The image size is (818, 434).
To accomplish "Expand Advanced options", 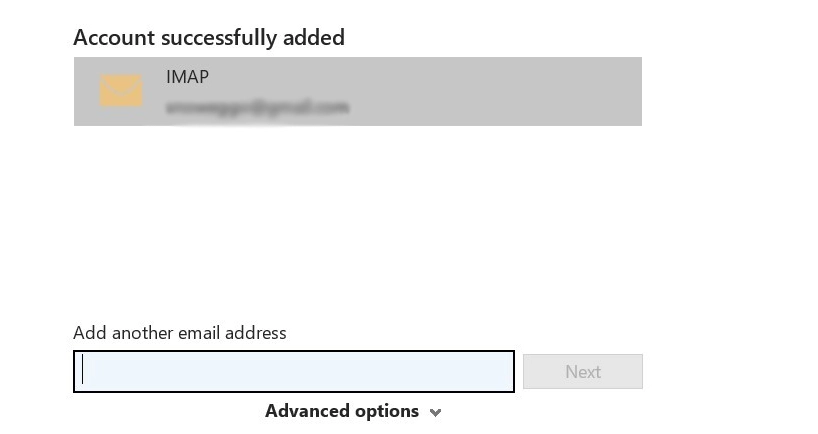I will (x=342, y=411).
